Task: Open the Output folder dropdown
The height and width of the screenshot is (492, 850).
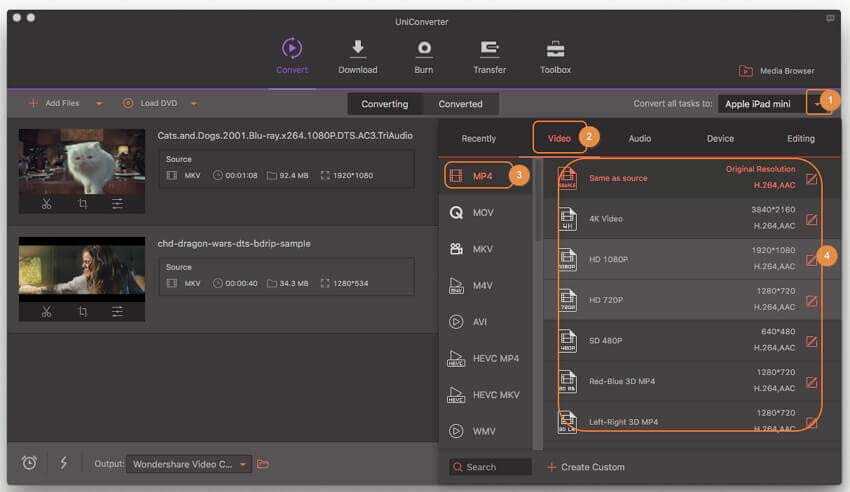Action: [189, 464]
